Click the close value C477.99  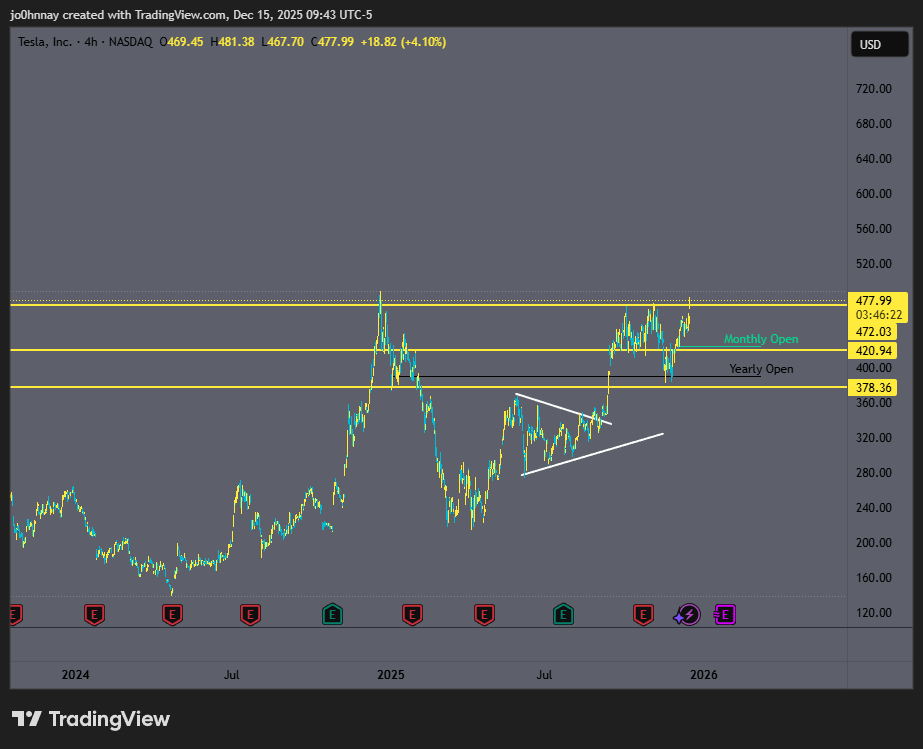click(x=333, y=42)
